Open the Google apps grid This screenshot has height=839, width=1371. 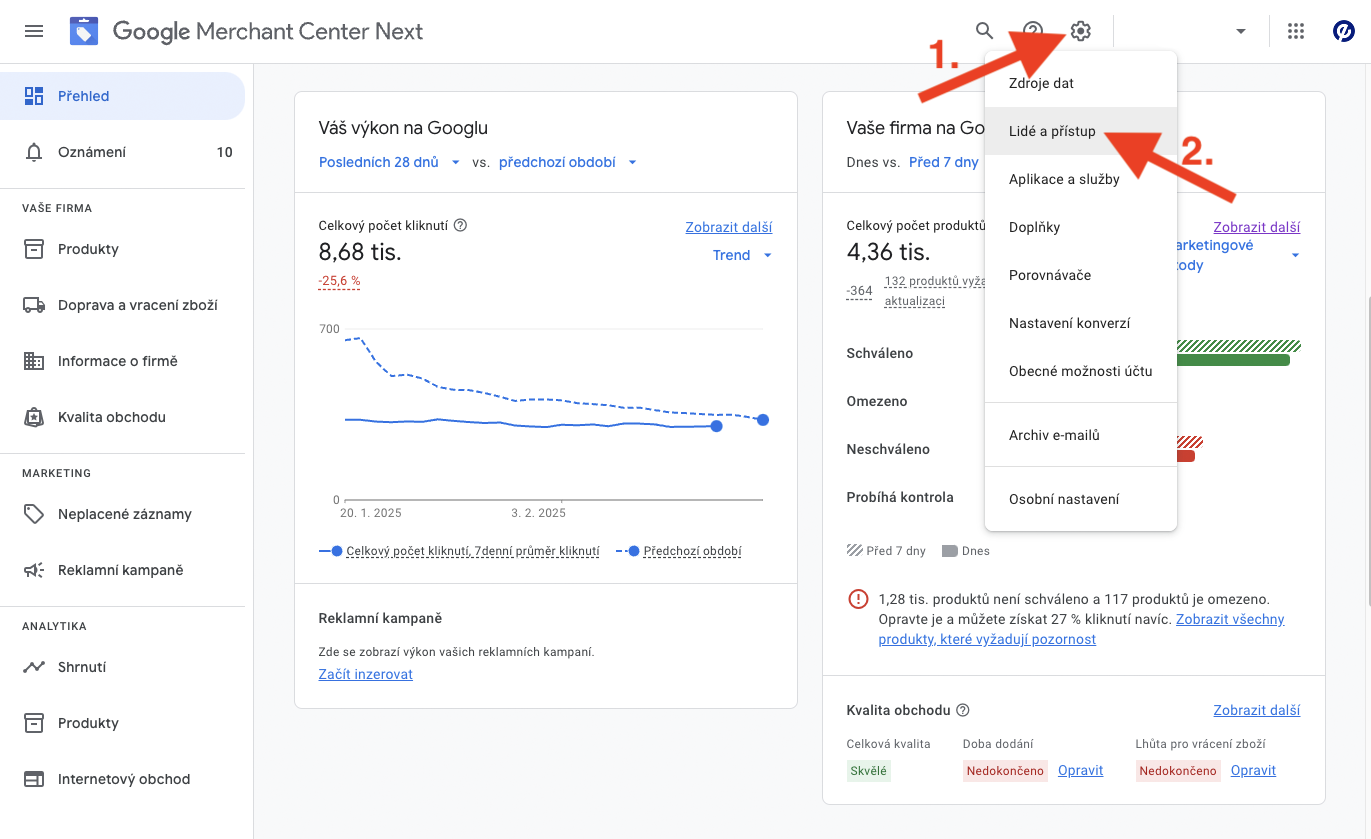(x=1296, y=31)
